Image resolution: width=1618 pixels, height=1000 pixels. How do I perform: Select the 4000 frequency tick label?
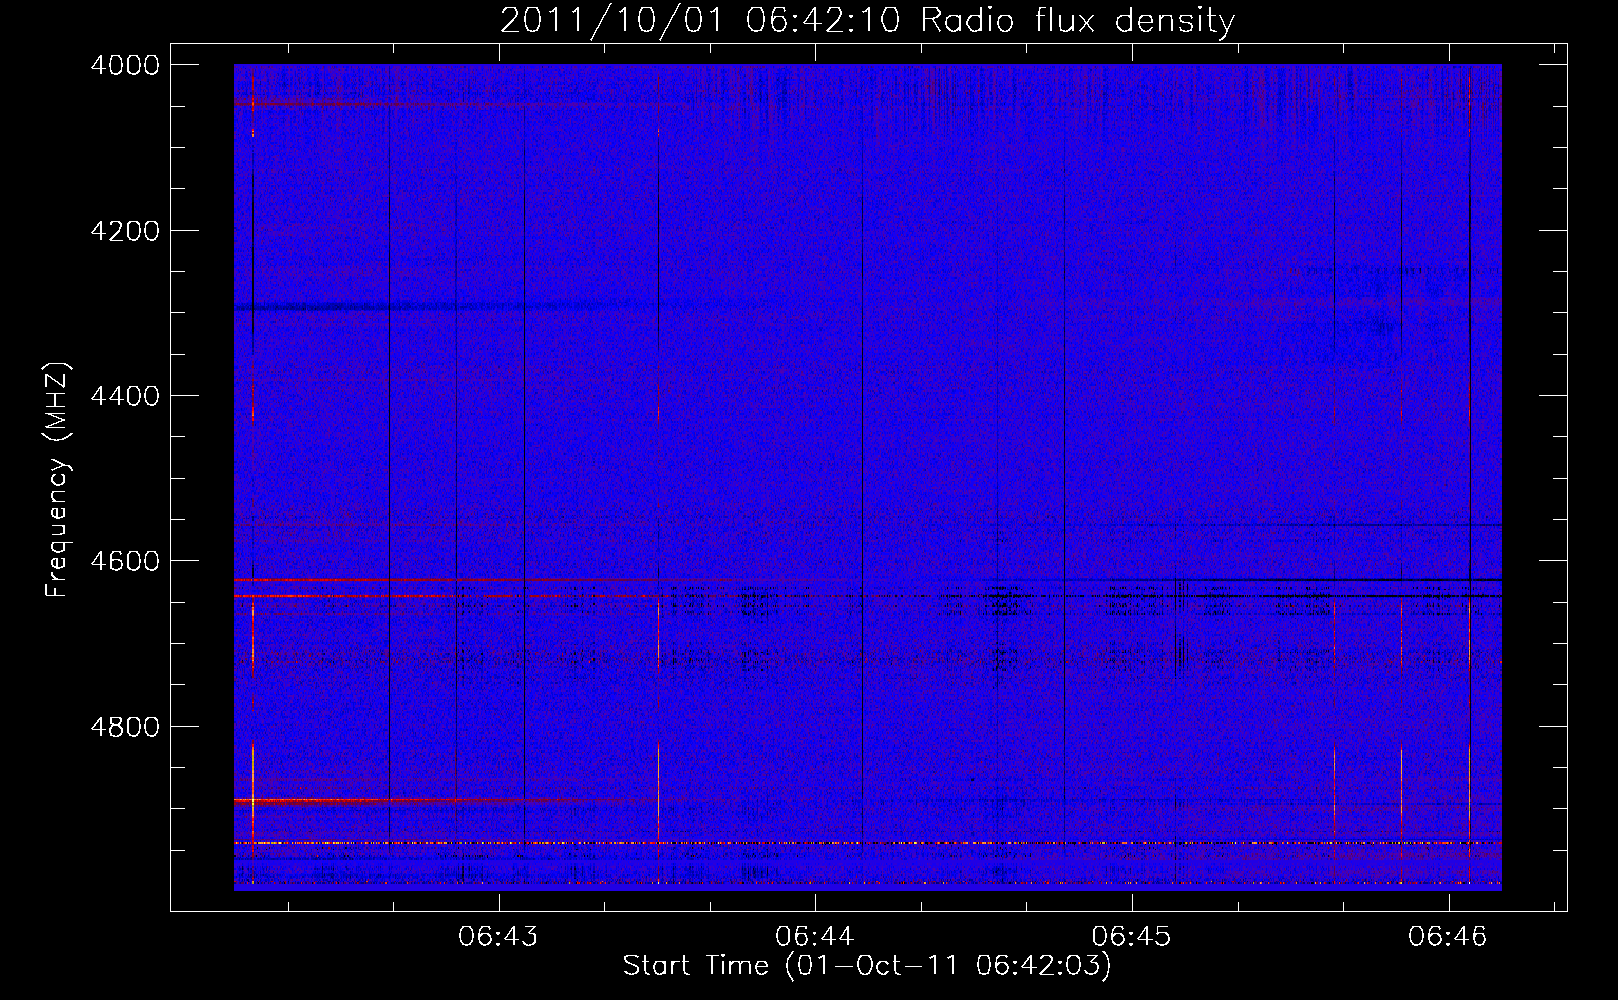(125, 65)
